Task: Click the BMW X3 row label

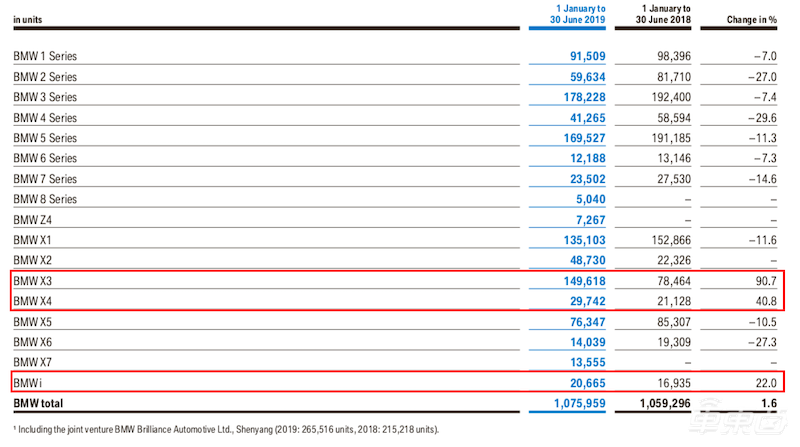Action: click(34, 282)
